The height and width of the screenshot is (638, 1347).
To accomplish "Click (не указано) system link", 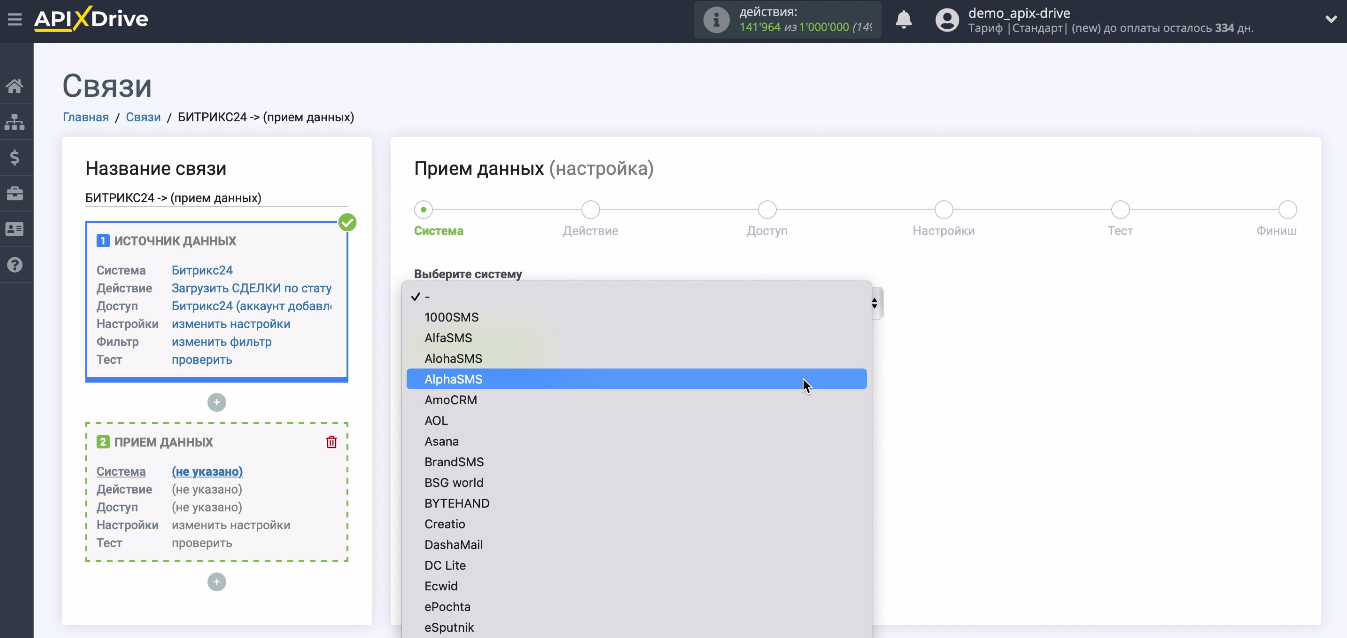I will point(207,471).
